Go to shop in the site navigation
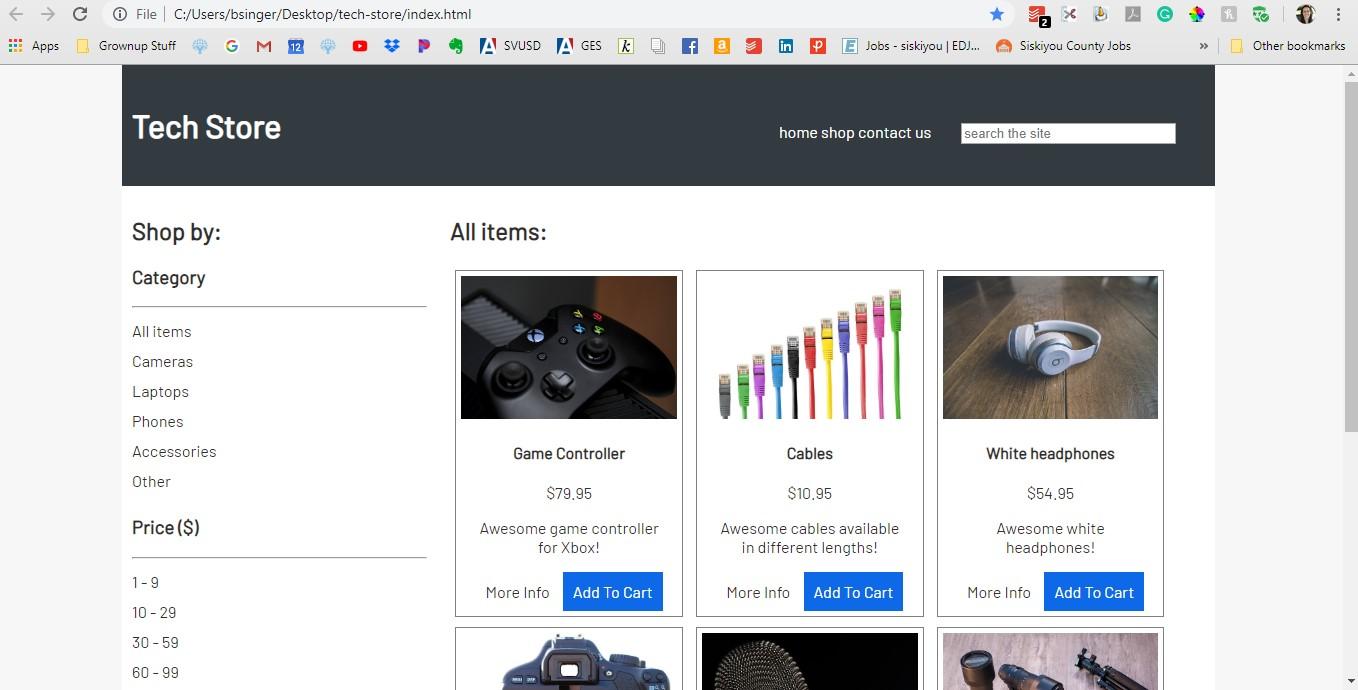 tap(838, 133)
